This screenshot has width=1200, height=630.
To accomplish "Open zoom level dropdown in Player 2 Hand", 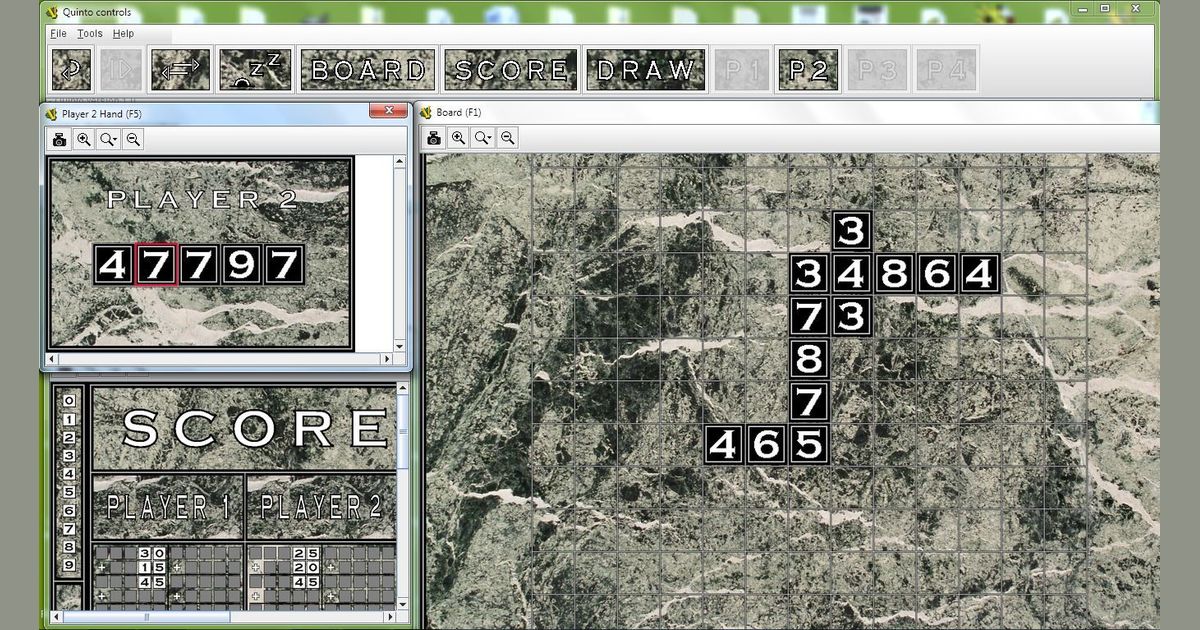I will click(109, 140).
